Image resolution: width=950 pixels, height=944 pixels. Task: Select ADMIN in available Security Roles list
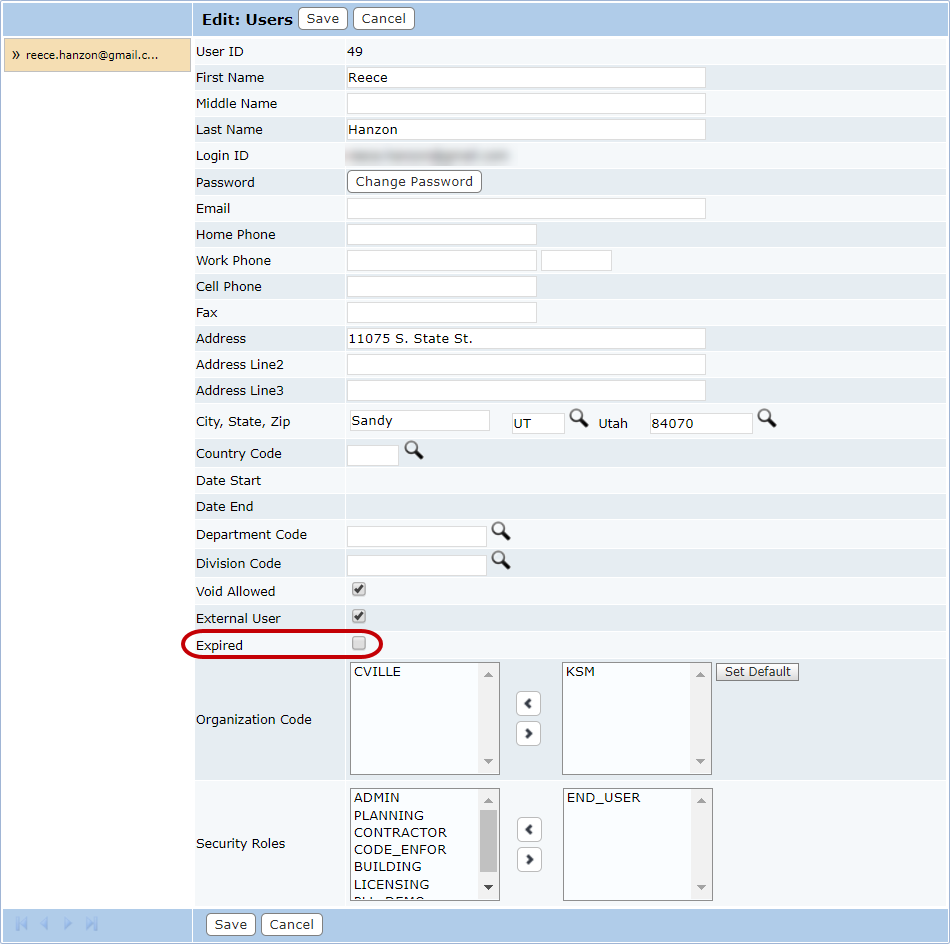[x=377, y=798]
